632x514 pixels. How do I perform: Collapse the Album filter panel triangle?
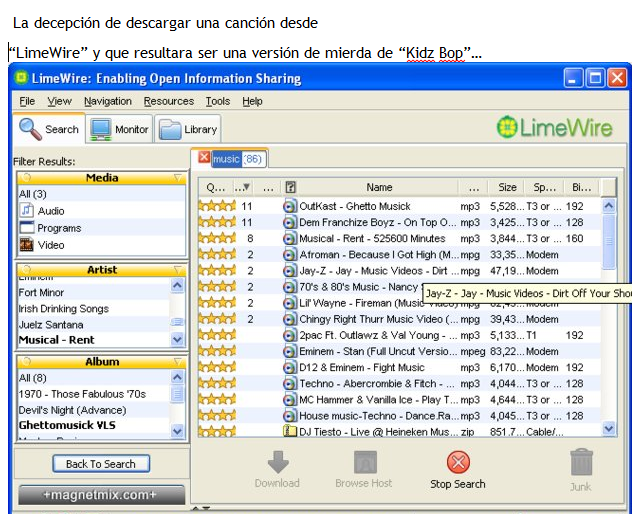[178, 361]
